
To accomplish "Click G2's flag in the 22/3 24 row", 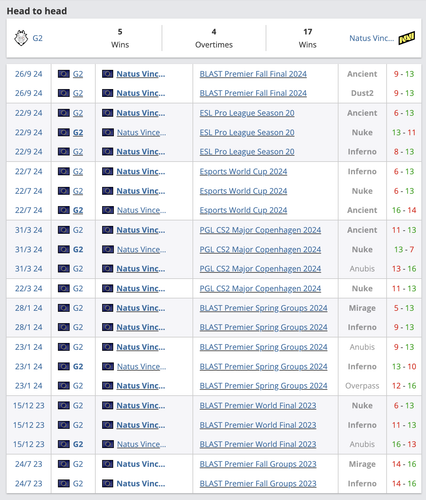I will pyautogui.click(x=64, y=288).
